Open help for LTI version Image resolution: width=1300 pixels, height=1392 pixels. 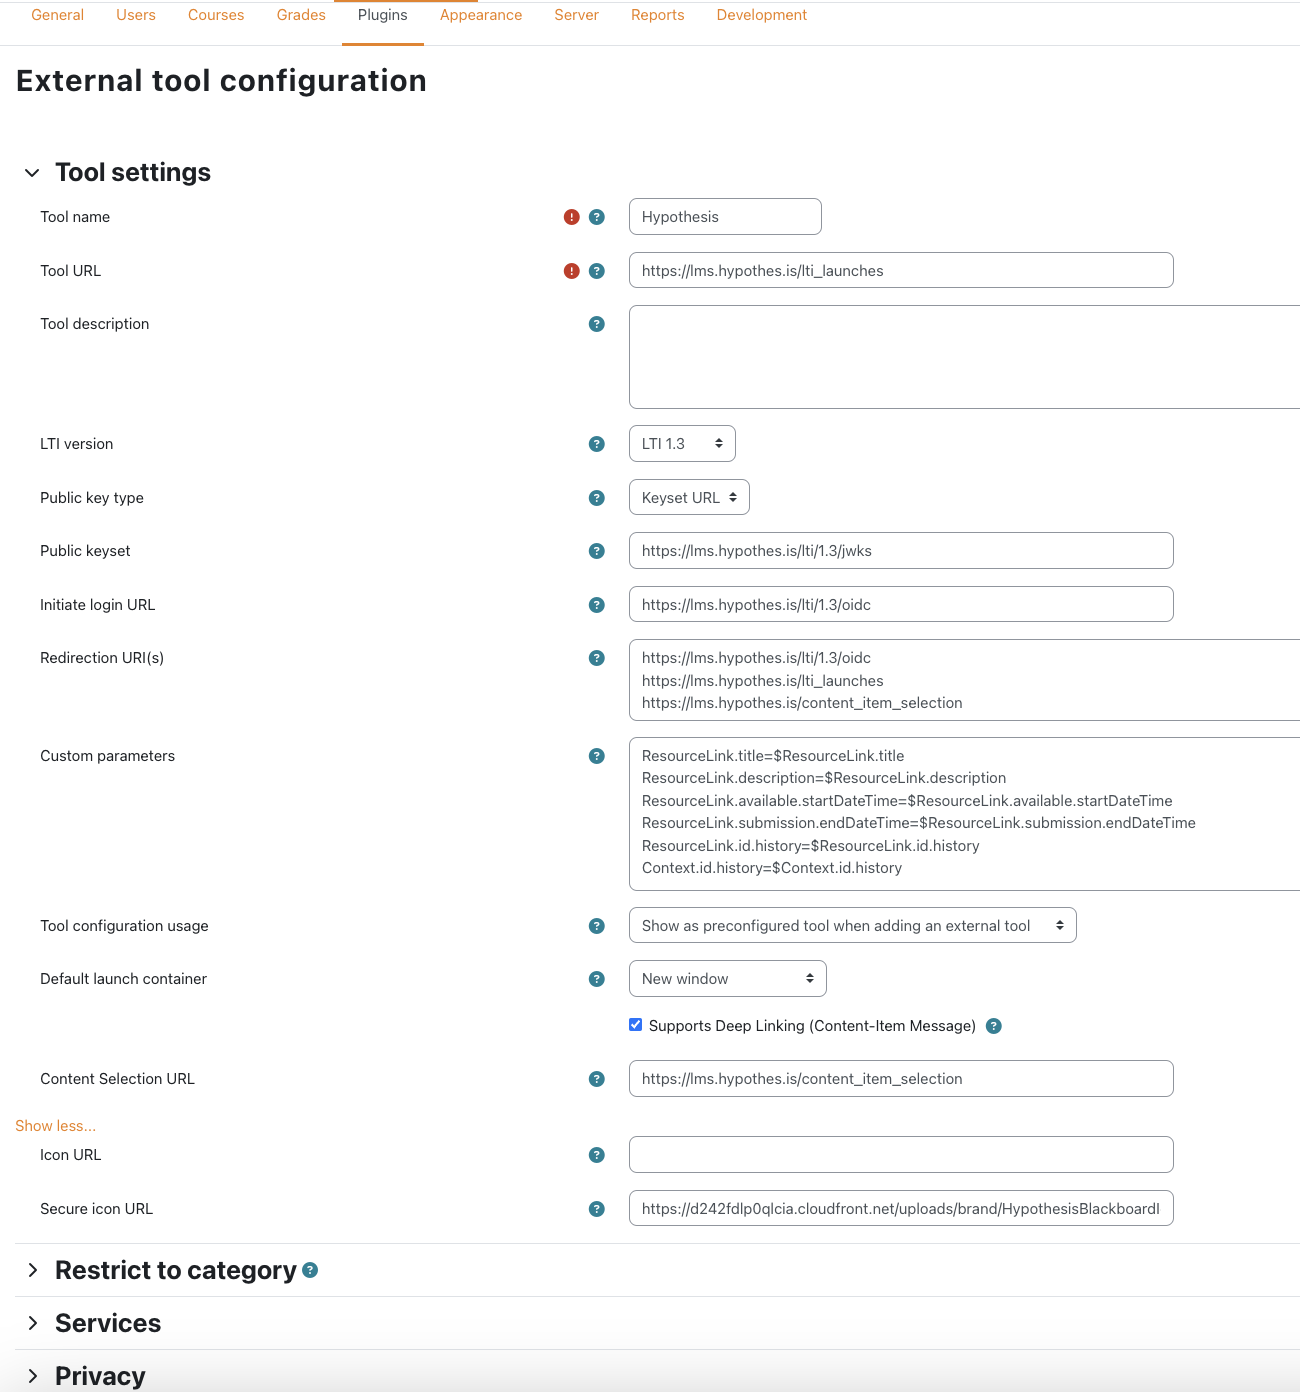(597, 443)
